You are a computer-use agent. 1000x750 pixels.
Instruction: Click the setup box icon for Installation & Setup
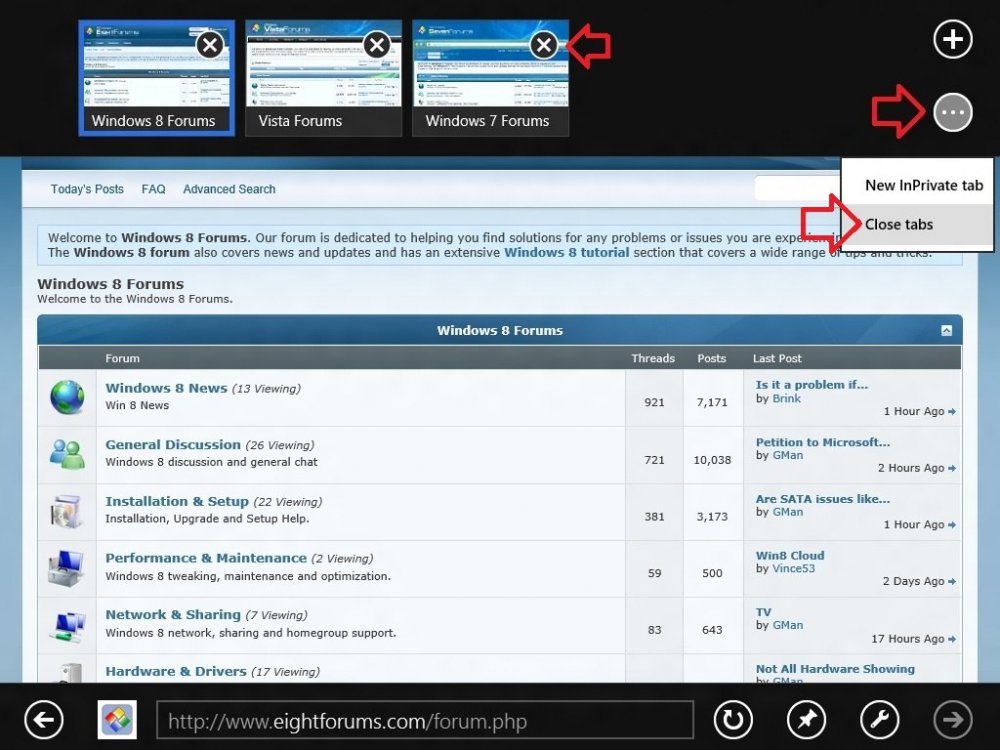click(67, 511)
